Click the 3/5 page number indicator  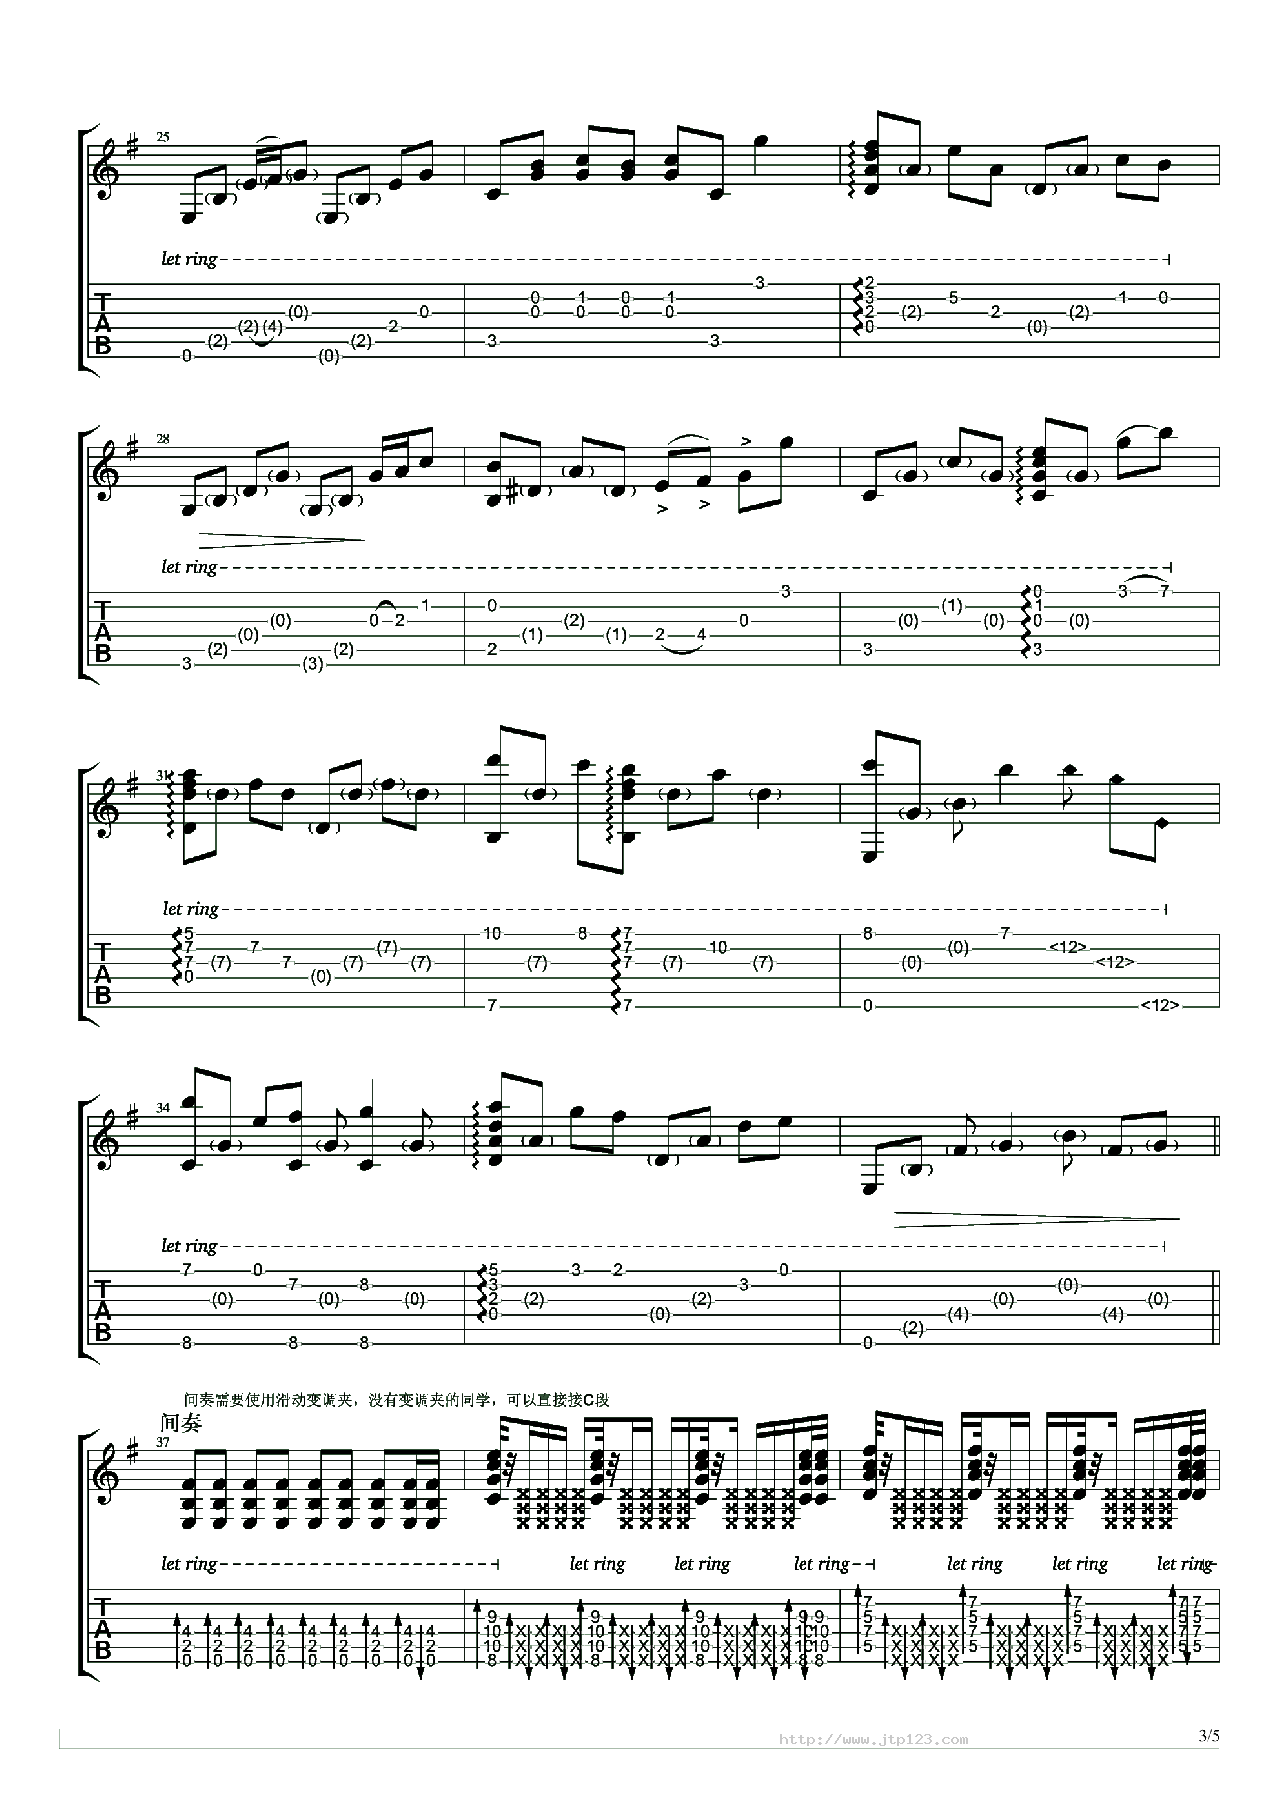click(x=1208, y=1736)
